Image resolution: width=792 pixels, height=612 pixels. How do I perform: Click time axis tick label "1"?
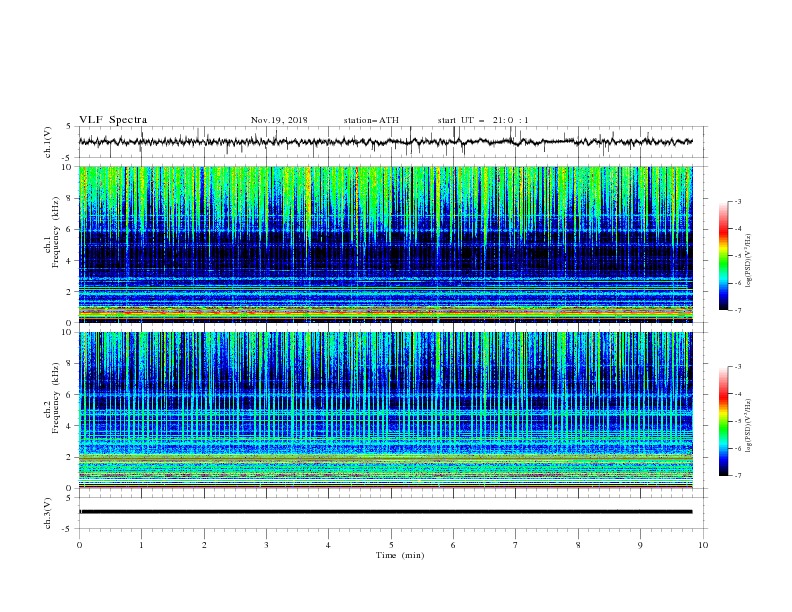click(x=141, y=545)
